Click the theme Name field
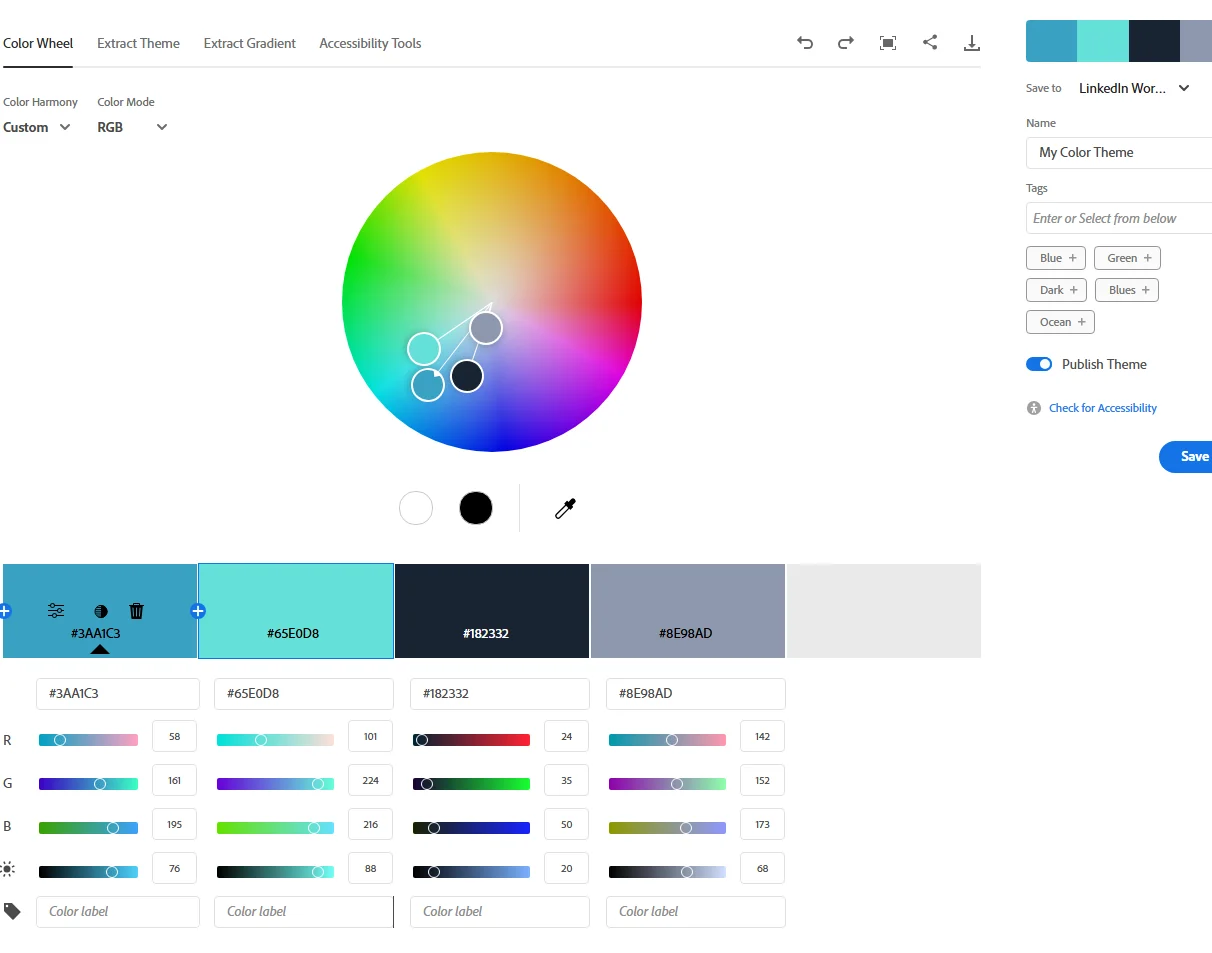This screenshot has width=1212, height=953. pyautogui.click(x=1119, y=152)
